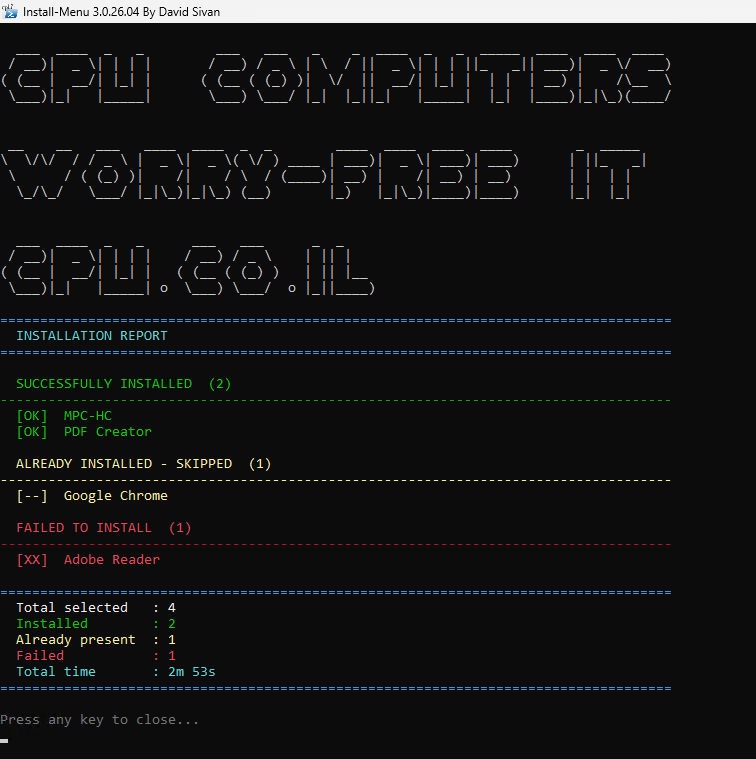This screenshot has width=756, height=759.
Task: Select the Adobe Reader failed entry
Action: (112, 560)
